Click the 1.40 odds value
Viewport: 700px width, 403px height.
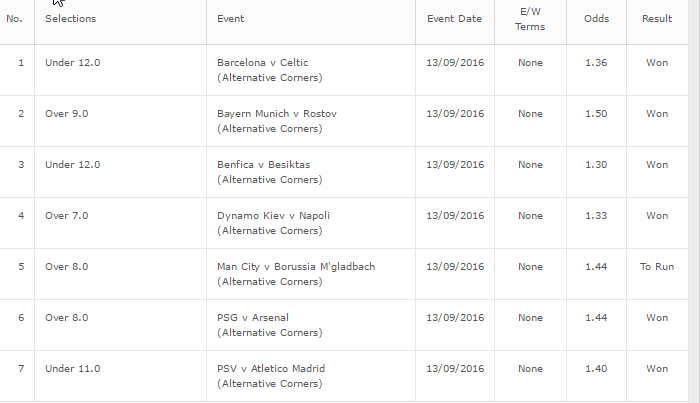pos(596,369)
